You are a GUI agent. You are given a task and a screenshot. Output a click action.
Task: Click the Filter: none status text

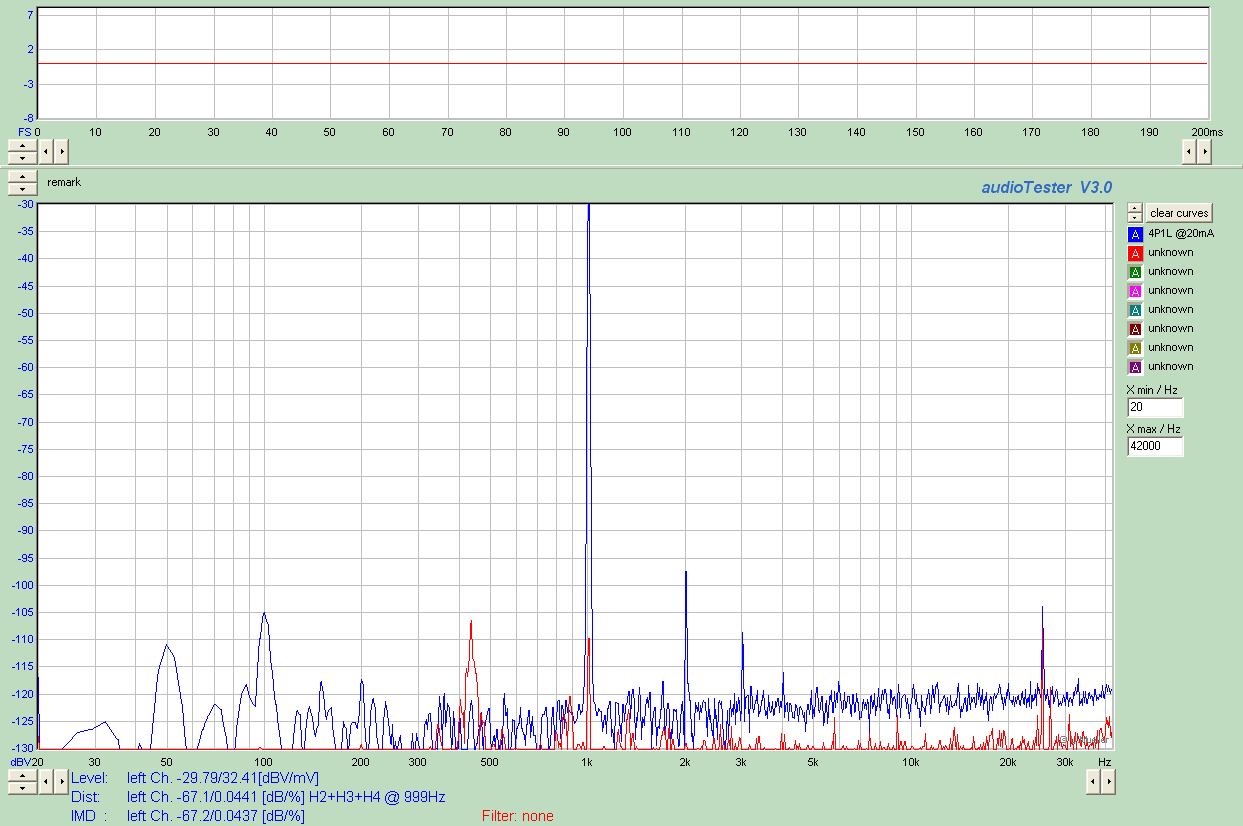(x=517, y=816)
